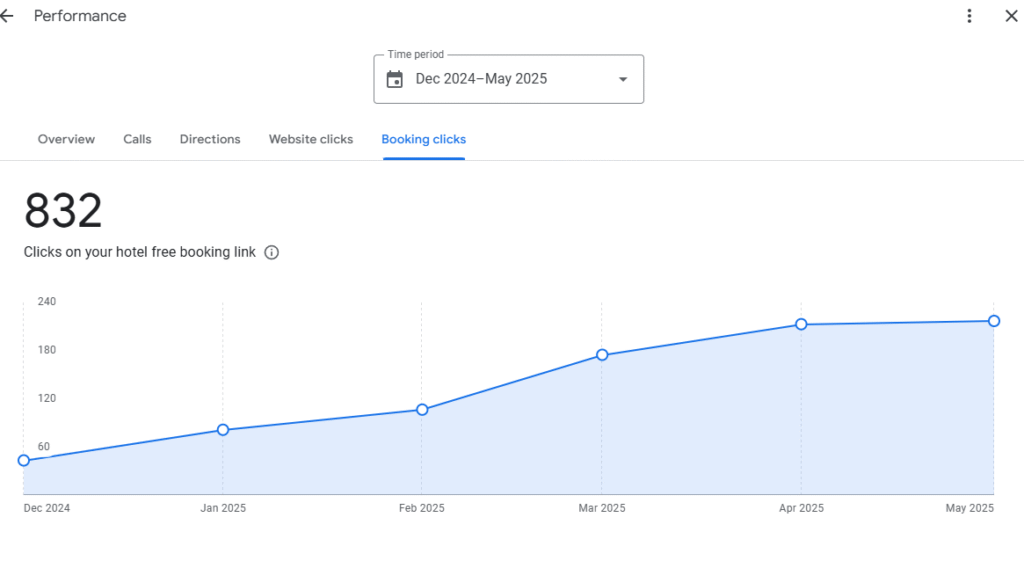
Task: Click the calendar icon in Time period
Action: 394,79
